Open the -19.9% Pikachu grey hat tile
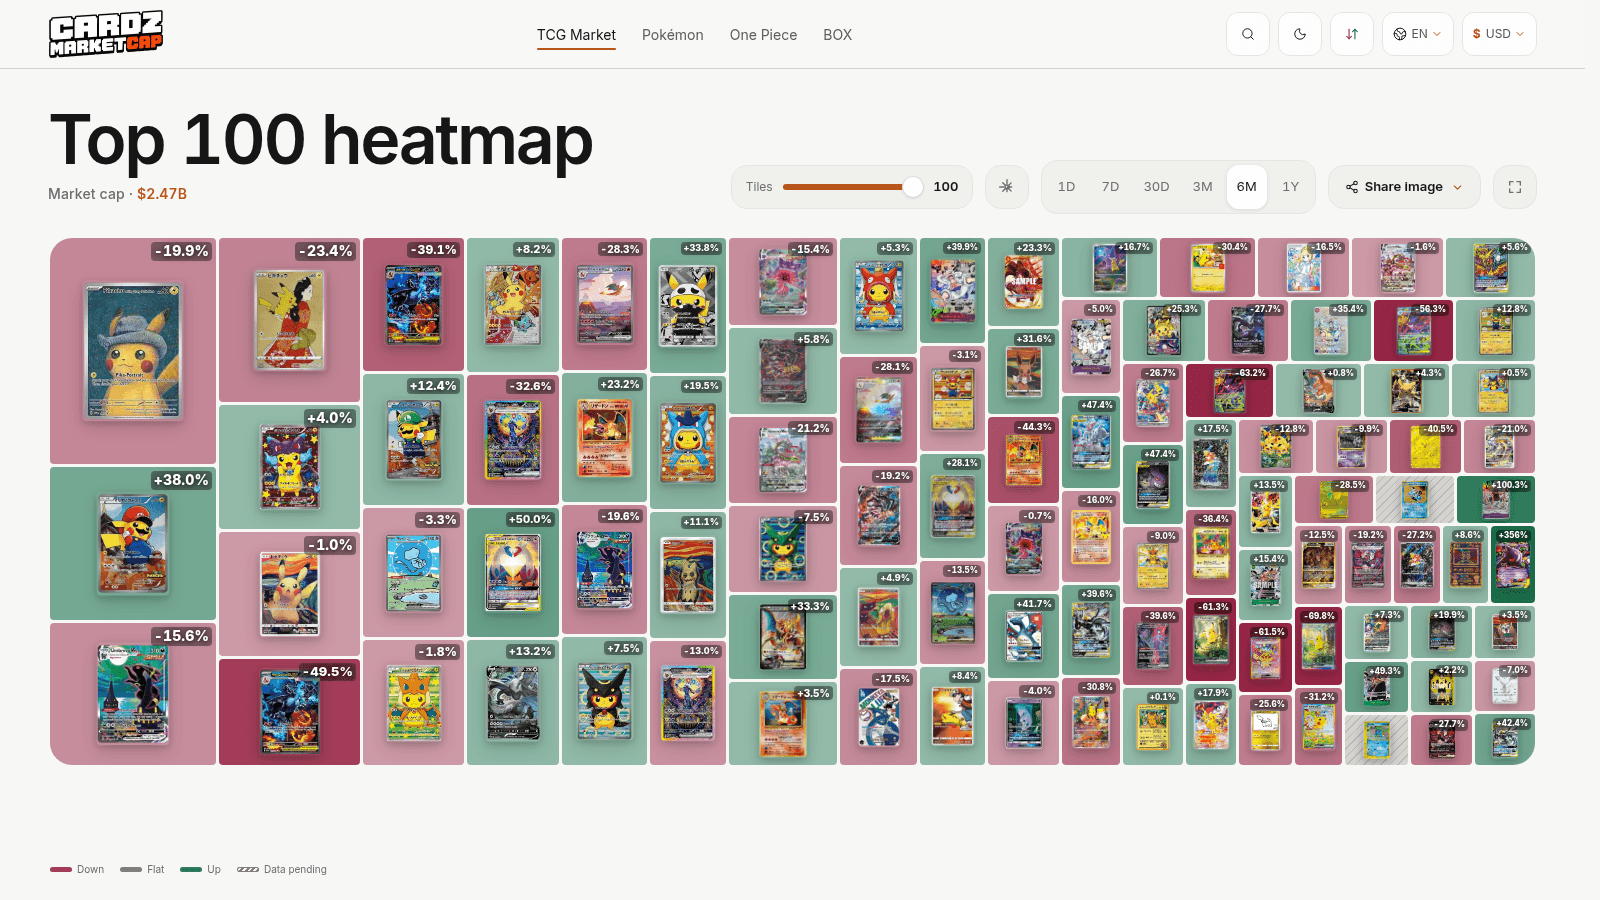The image size is (1600, 900). pyautogui.click(x=133, y=351)
